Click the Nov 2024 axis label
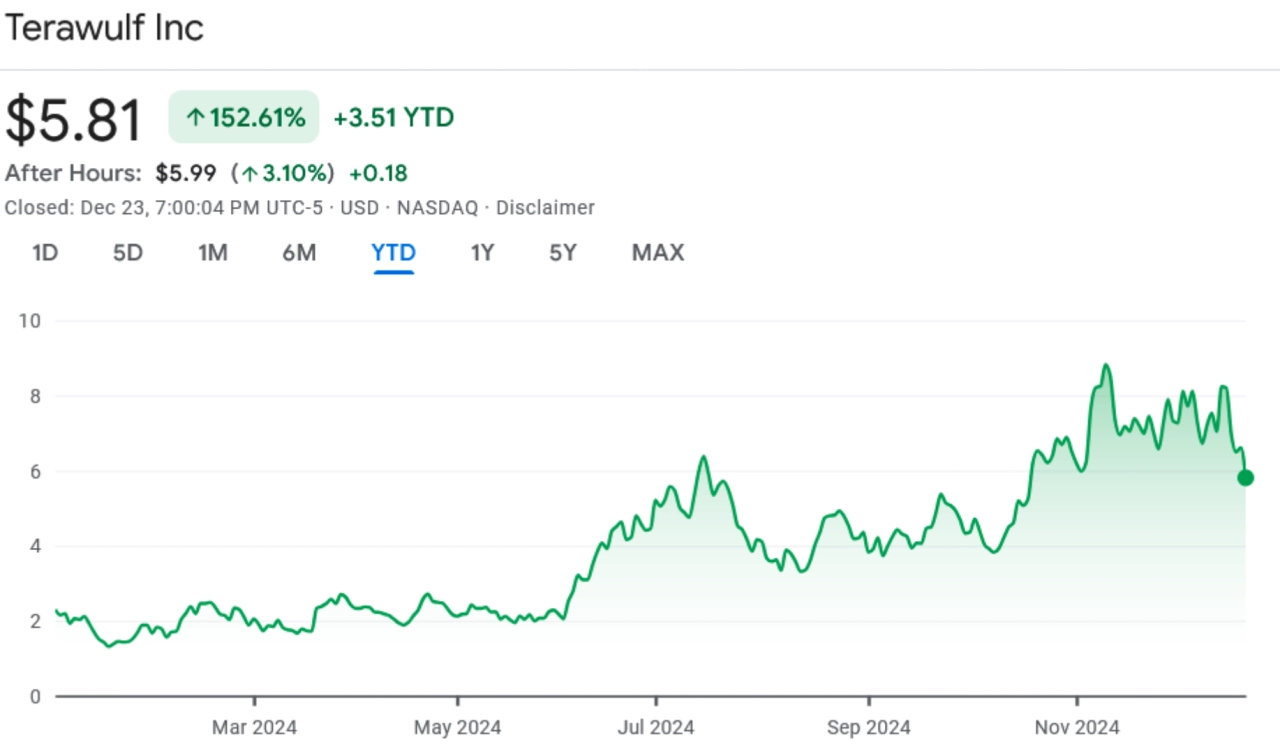Viewport: 1280px width, 746px height. [x=1077, y=727]
